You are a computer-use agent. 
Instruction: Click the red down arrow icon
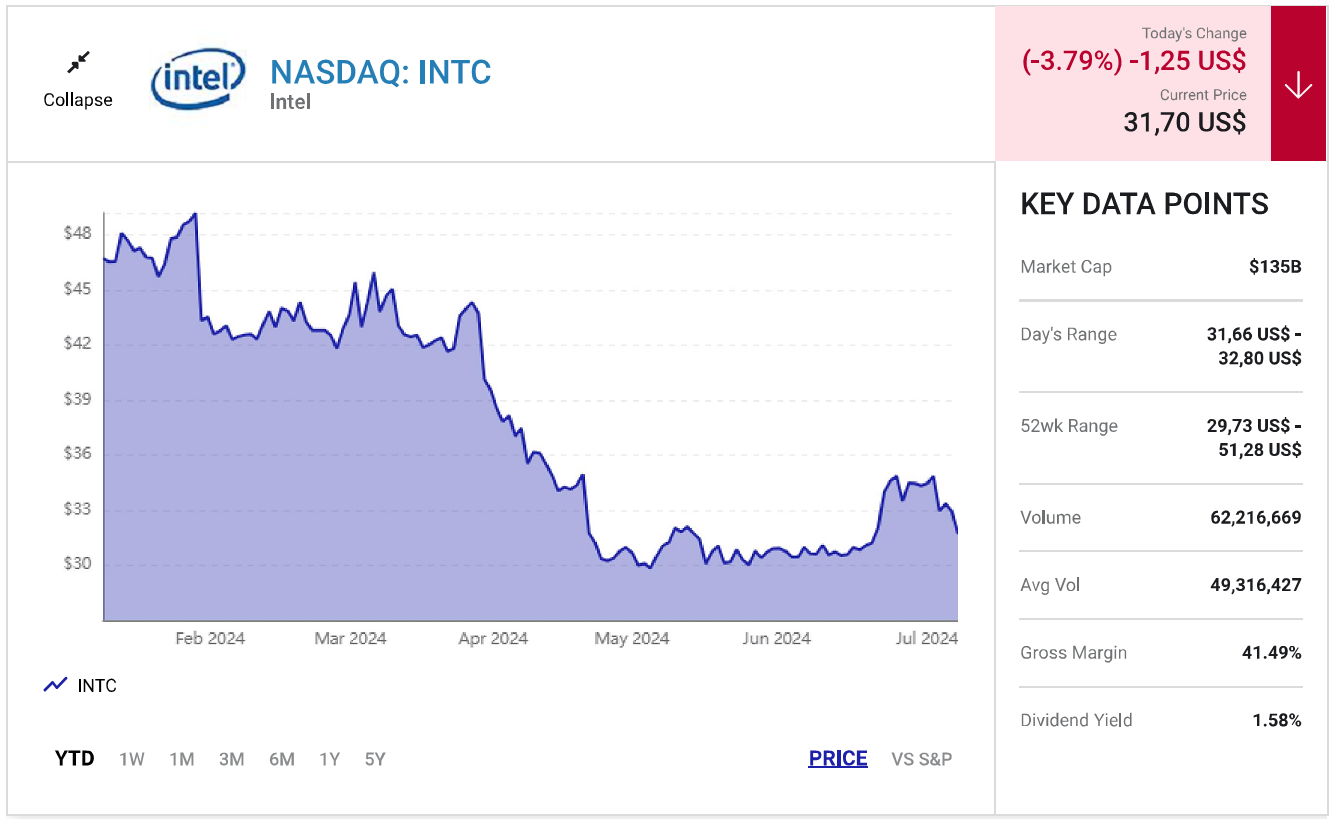1297,86
